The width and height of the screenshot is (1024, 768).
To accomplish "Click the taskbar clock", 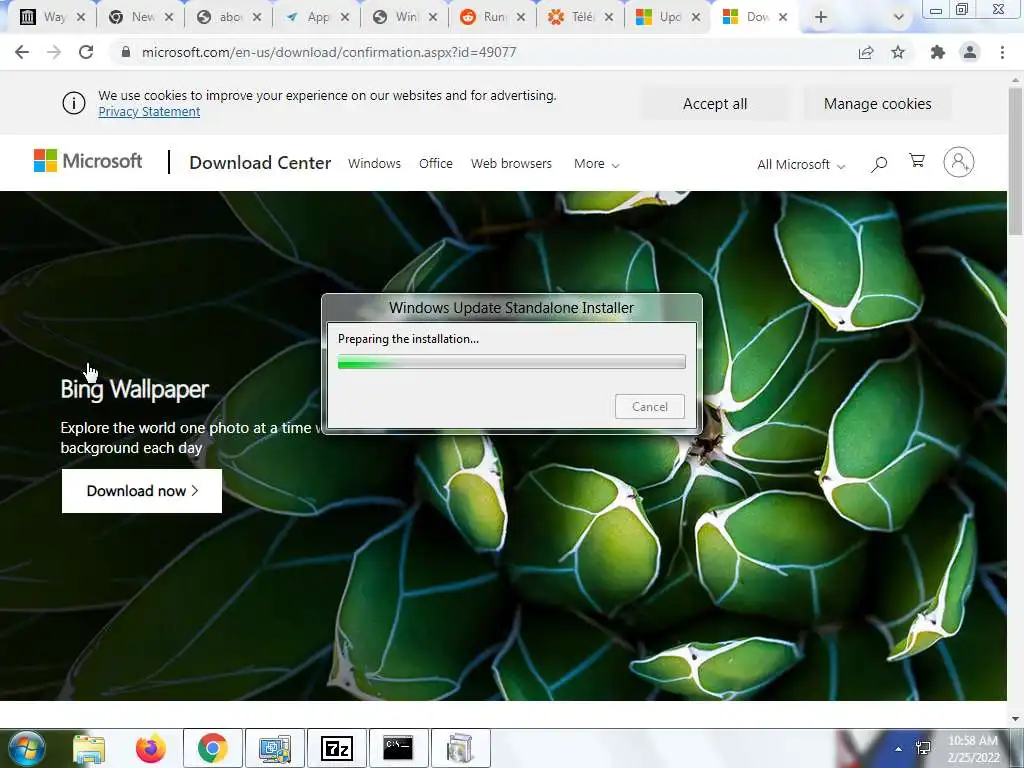I will pyautogui.click(x=973, y=749).
